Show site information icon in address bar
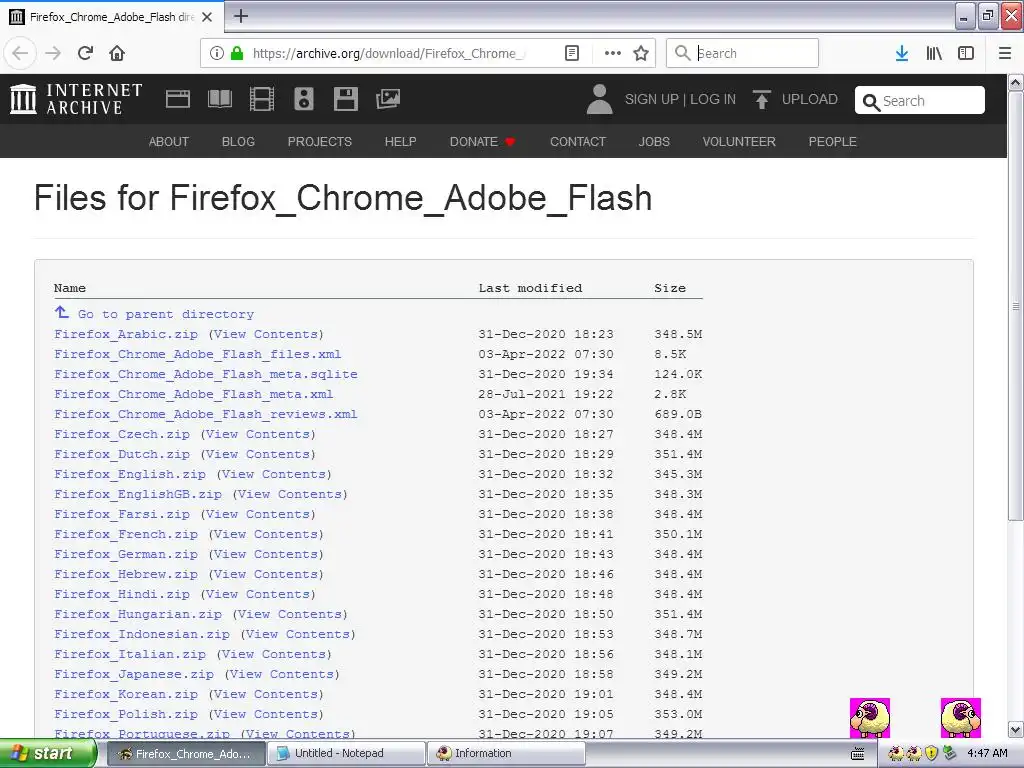Image resolution: width=1024 pixels, height=768 pixels. (x=217, y=53)
